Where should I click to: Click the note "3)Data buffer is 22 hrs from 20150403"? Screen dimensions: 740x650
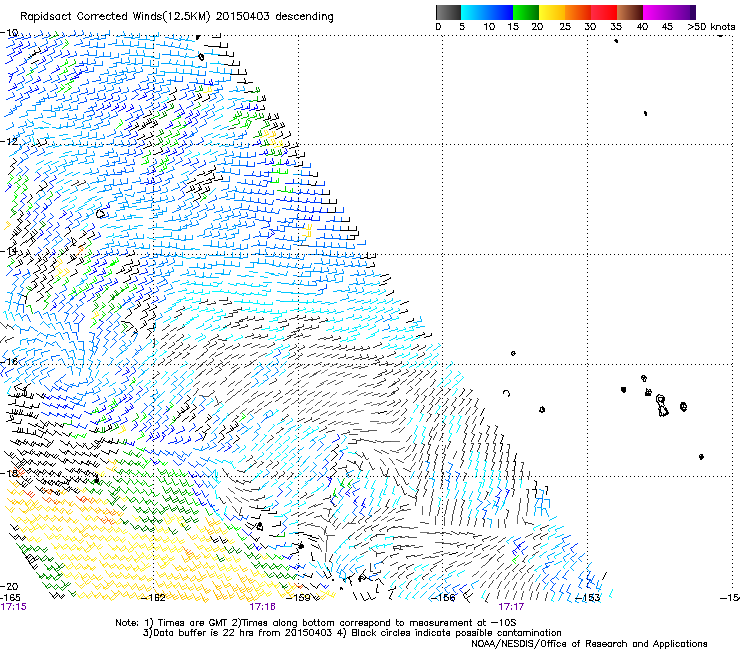[237, 633]
